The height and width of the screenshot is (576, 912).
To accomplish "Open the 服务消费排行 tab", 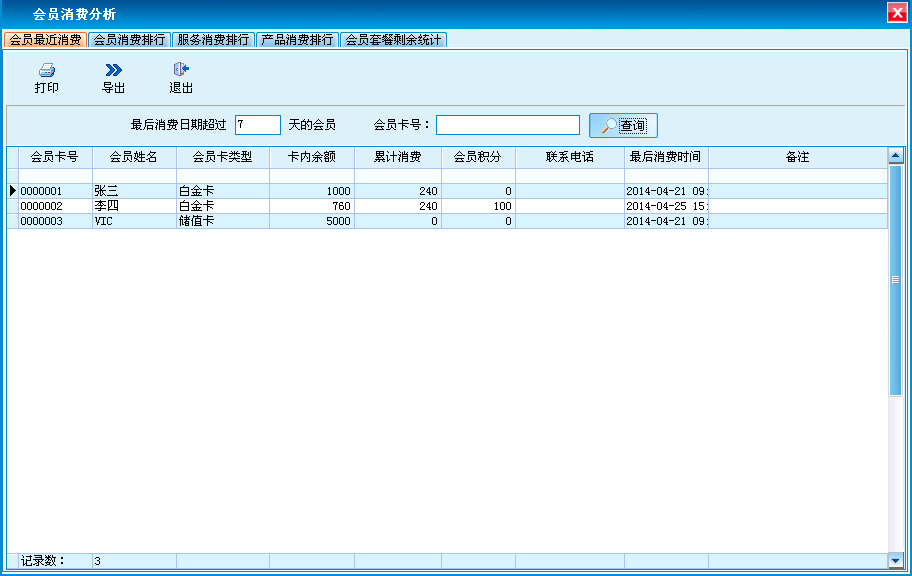I will 213,40.
